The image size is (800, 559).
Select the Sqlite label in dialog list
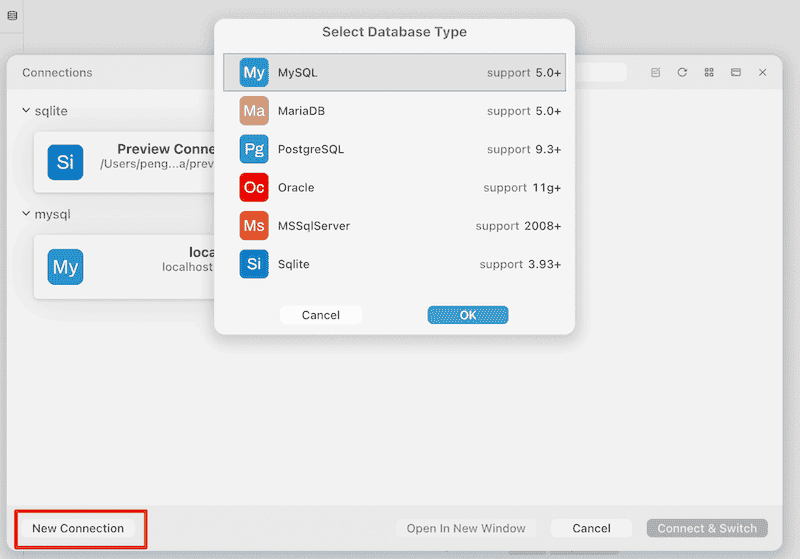pyautogui.click(x=293, y=264)
